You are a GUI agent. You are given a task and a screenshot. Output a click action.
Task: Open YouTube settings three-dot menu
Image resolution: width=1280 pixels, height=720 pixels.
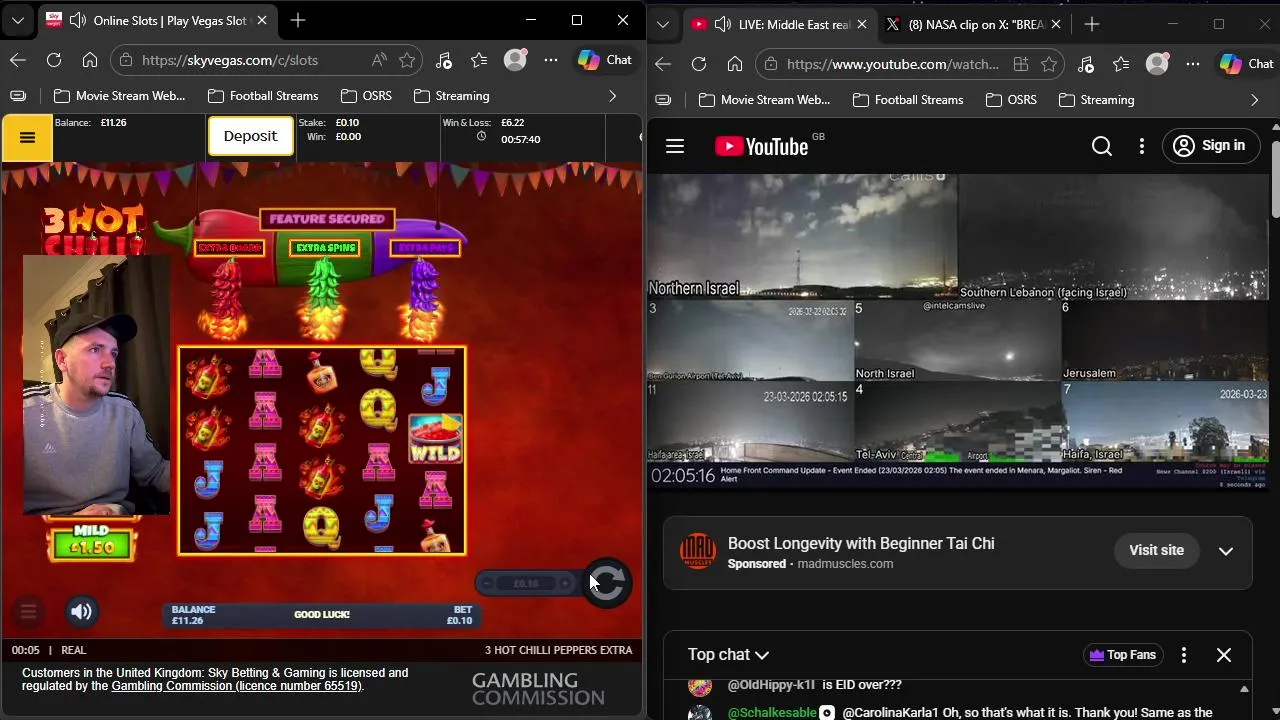[x=1142, y=146]
